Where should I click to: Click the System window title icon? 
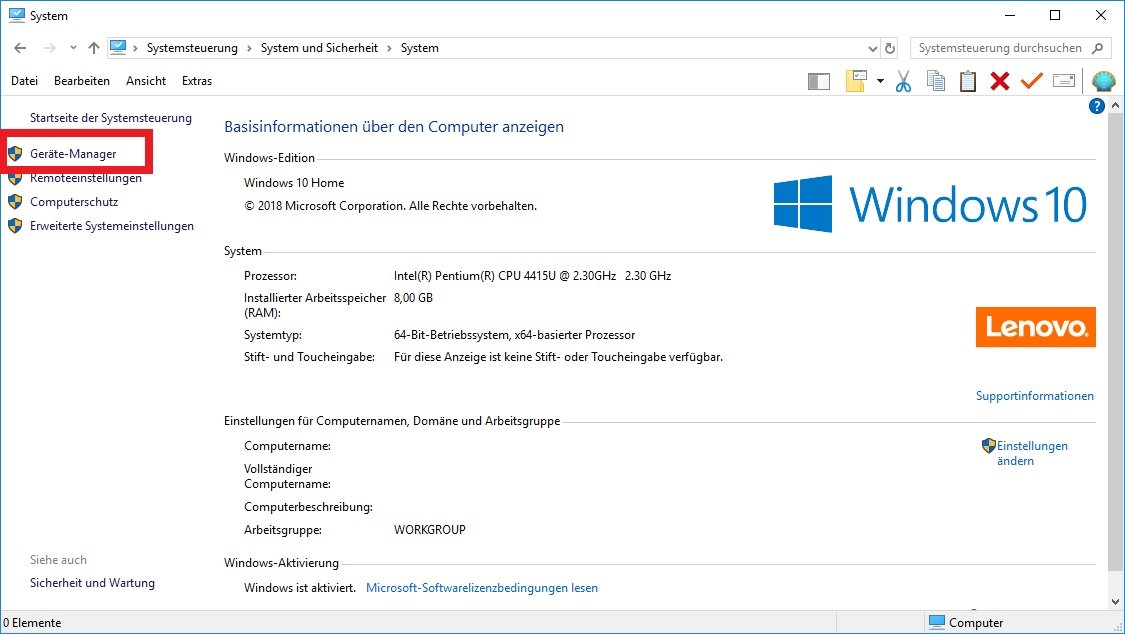pyautogui.click(x=17, y=15)
